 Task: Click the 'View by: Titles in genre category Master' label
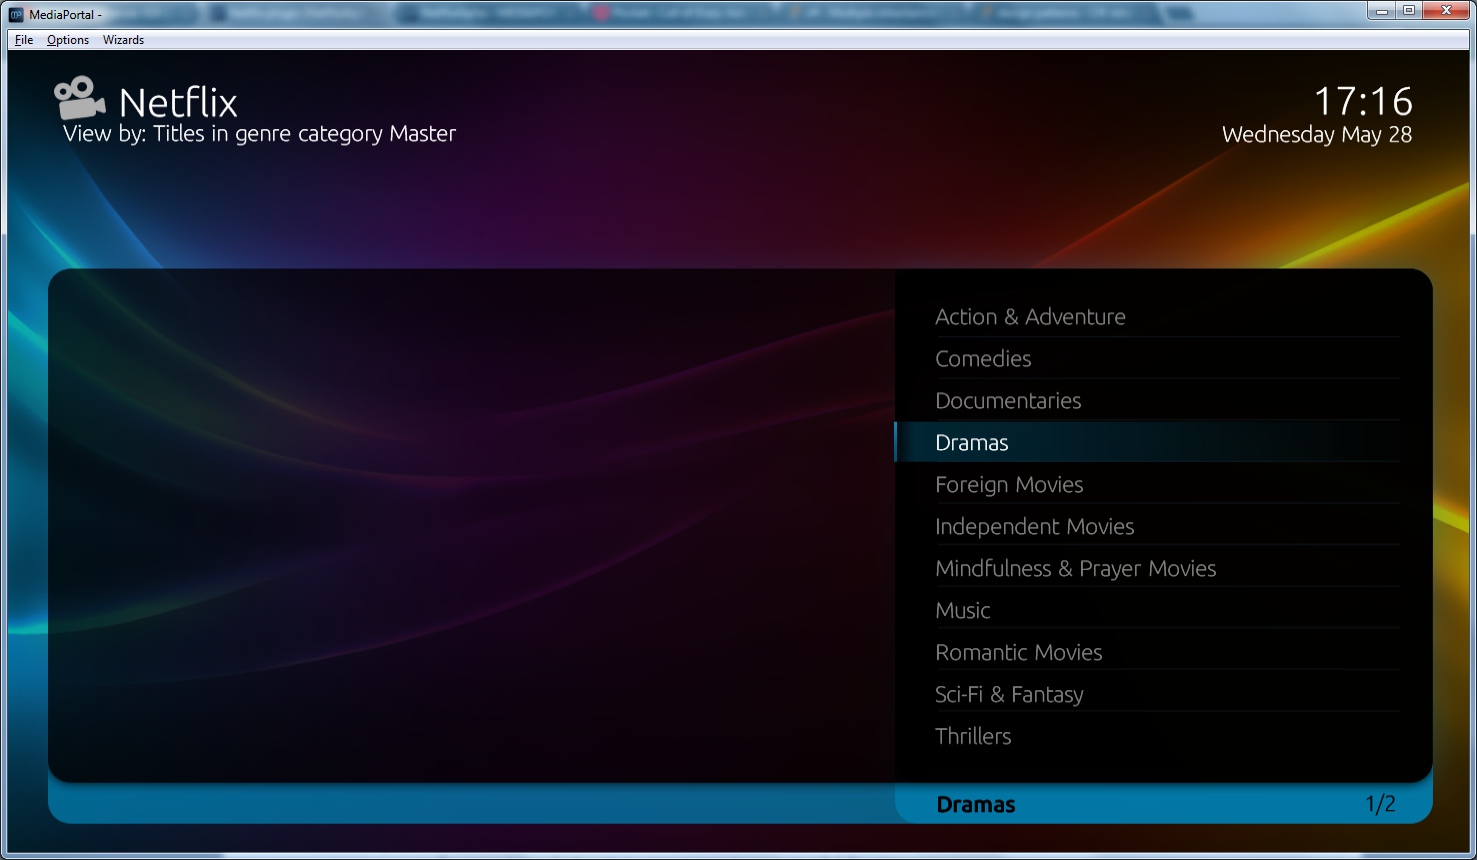click(259, 134)
